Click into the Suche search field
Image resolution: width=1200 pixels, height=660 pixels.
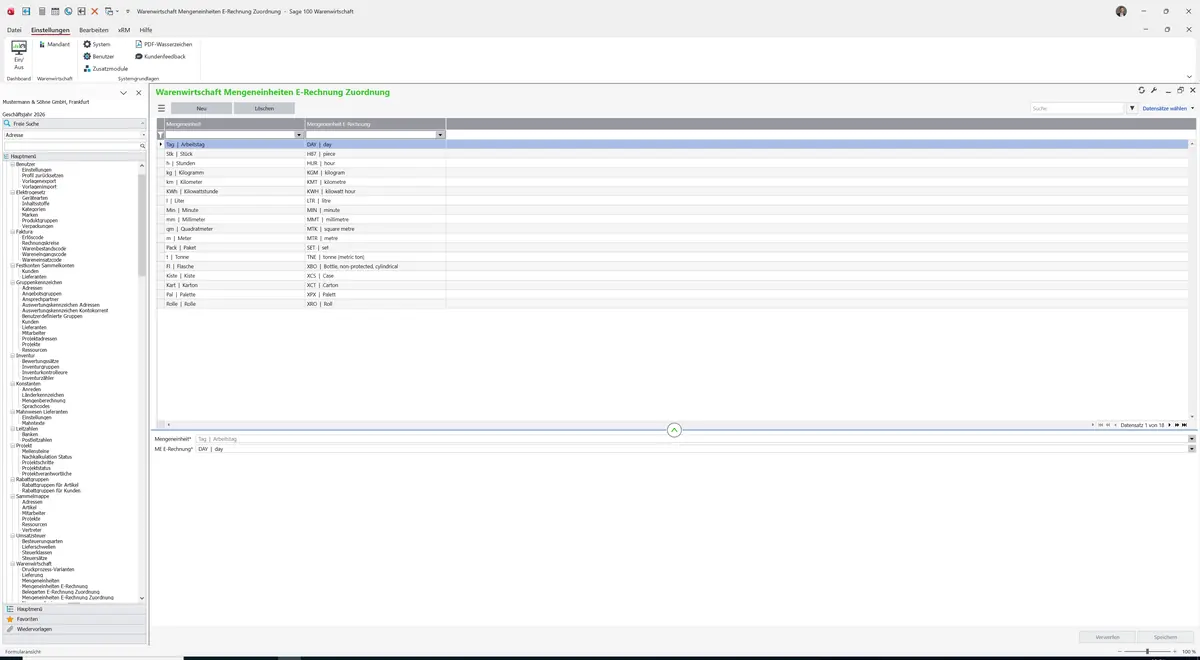click(1078, 108)
